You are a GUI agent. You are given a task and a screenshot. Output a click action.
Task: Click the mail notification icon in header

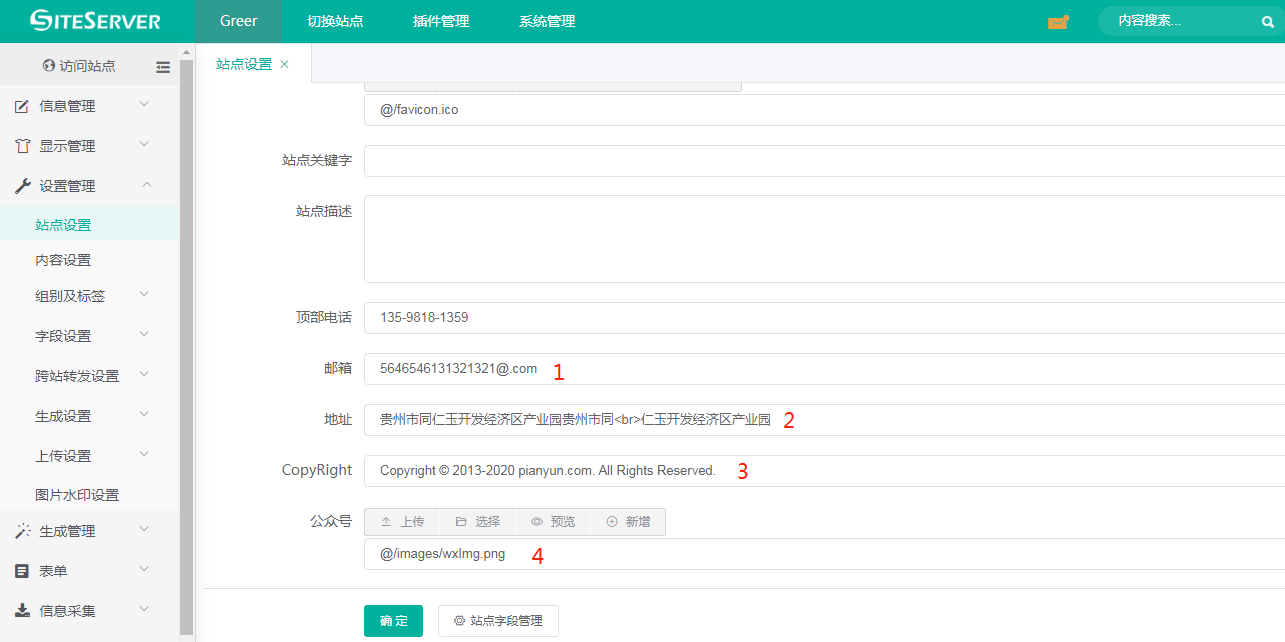coord(1057,22)
